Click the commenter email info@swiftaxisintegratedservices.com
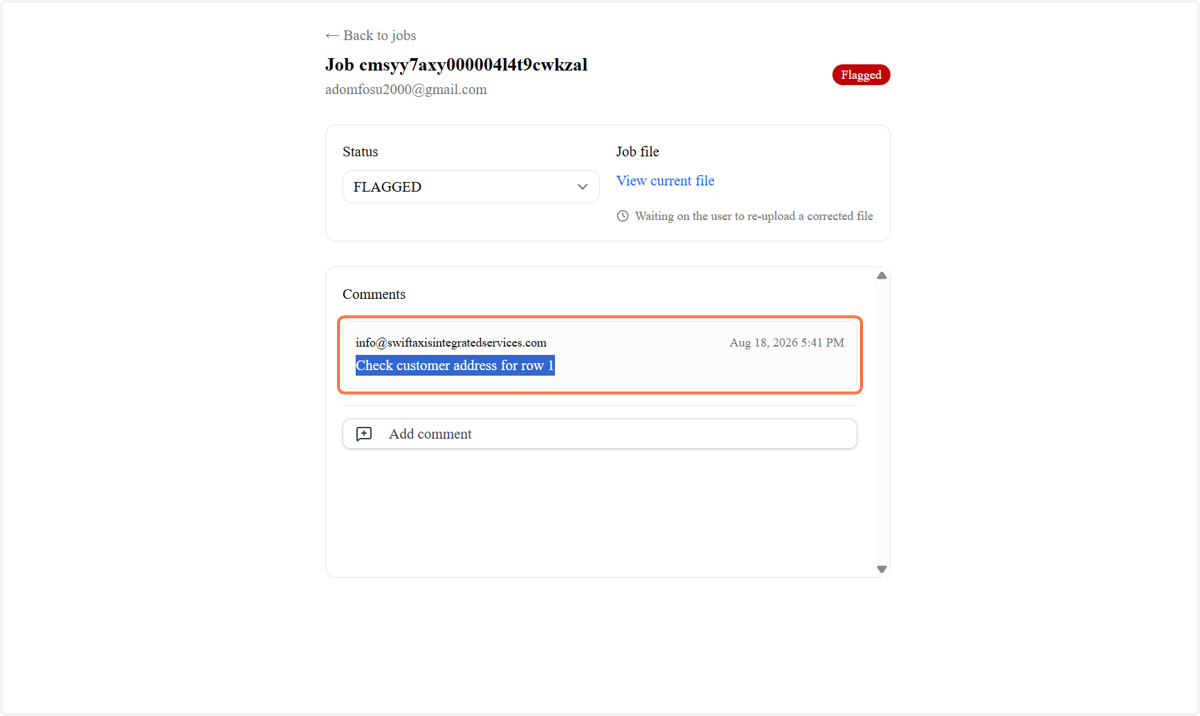This screenshot has height=716, width=1200. 451,343
